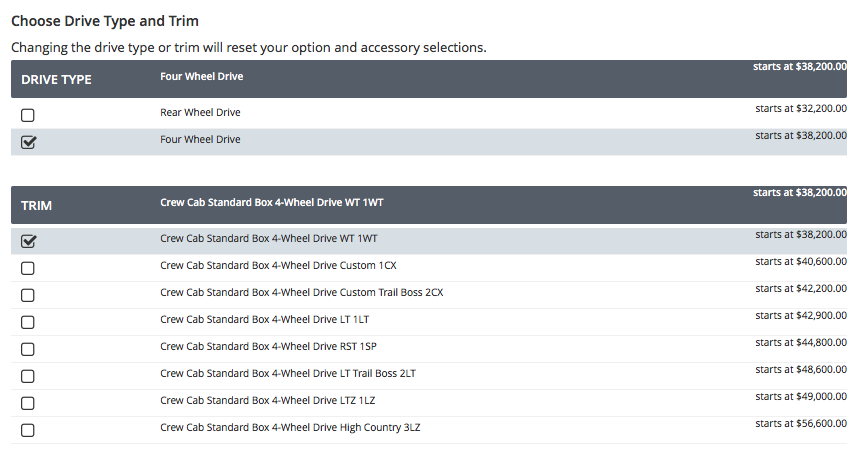Tick the Custom Trail Boss 2CX checkbox

click(28, 295)
